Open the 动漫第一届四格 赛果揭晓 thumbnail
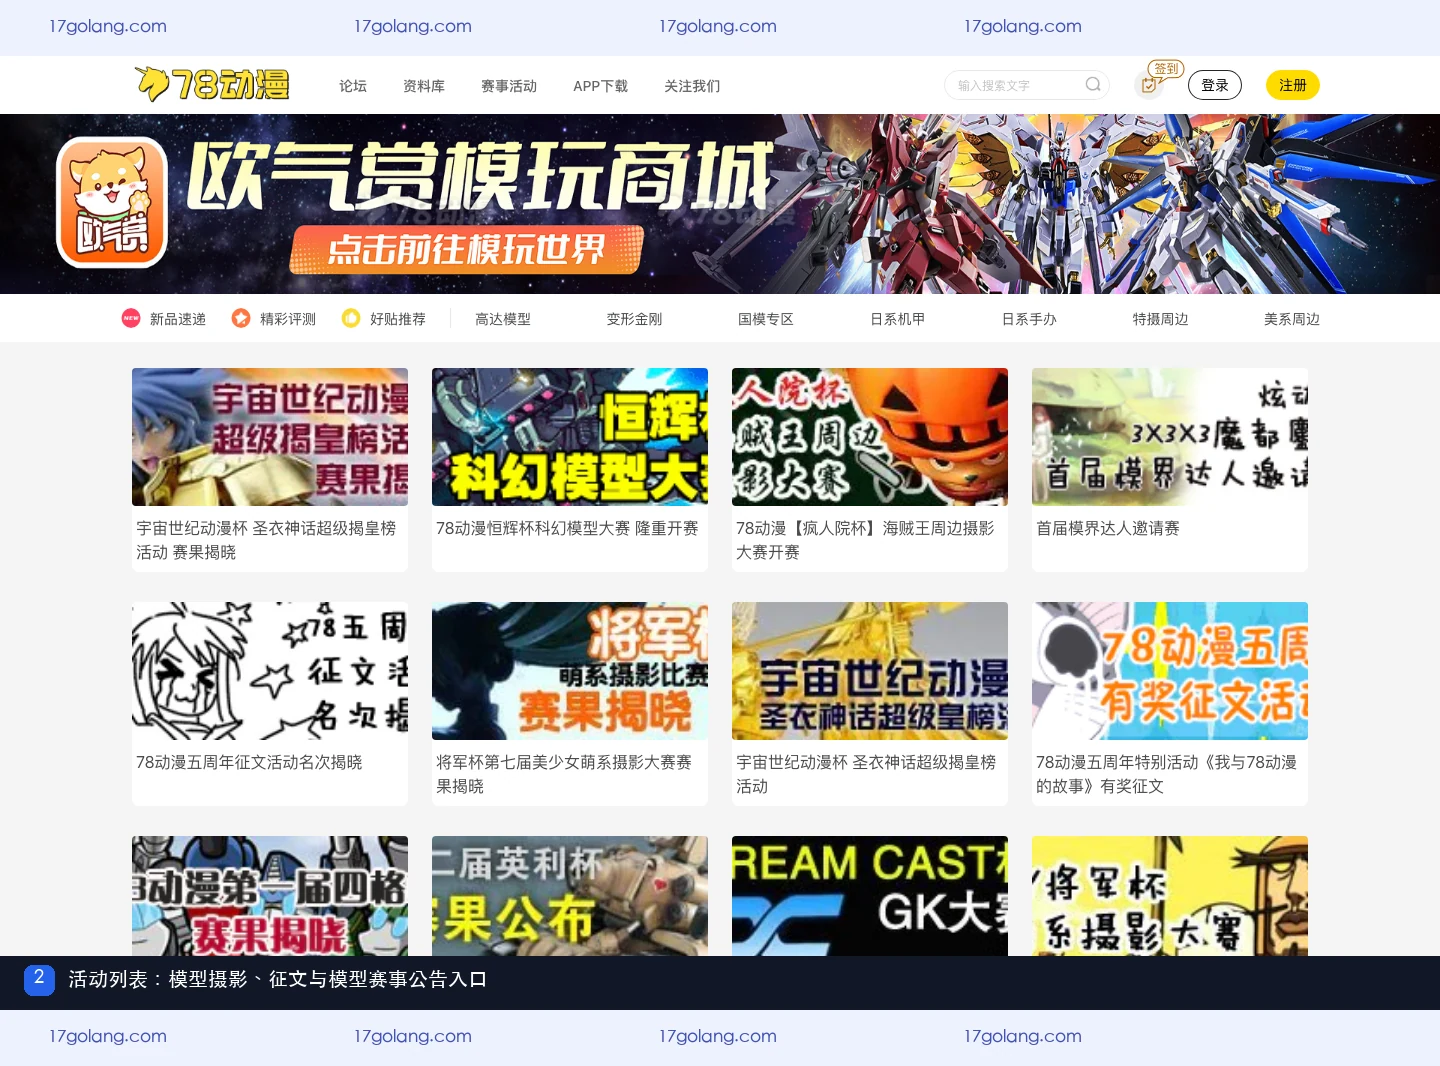Image resolution: width=1440 pixels, height=1066 pixels. (270, 896)
